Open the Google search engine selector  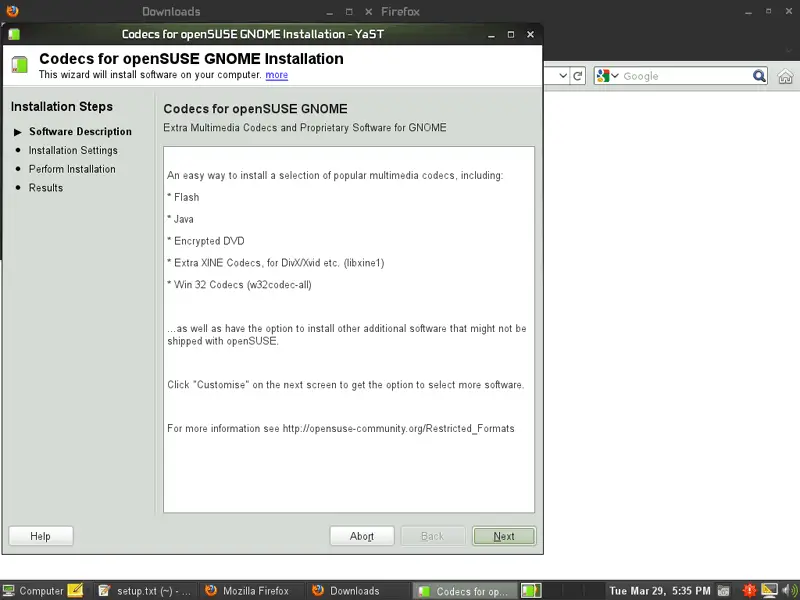click(x=608, y=76)
